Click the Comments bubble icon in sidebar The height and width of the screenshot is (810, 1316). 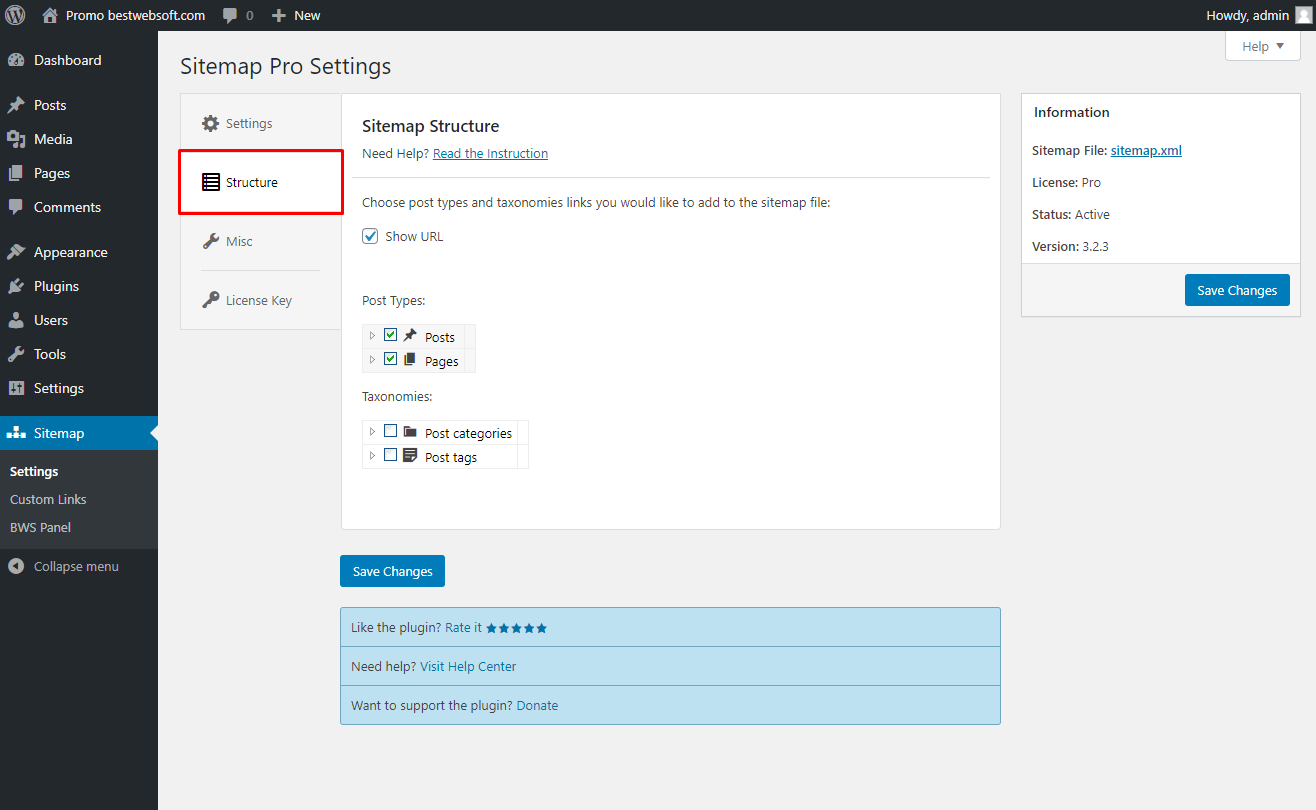16,207
